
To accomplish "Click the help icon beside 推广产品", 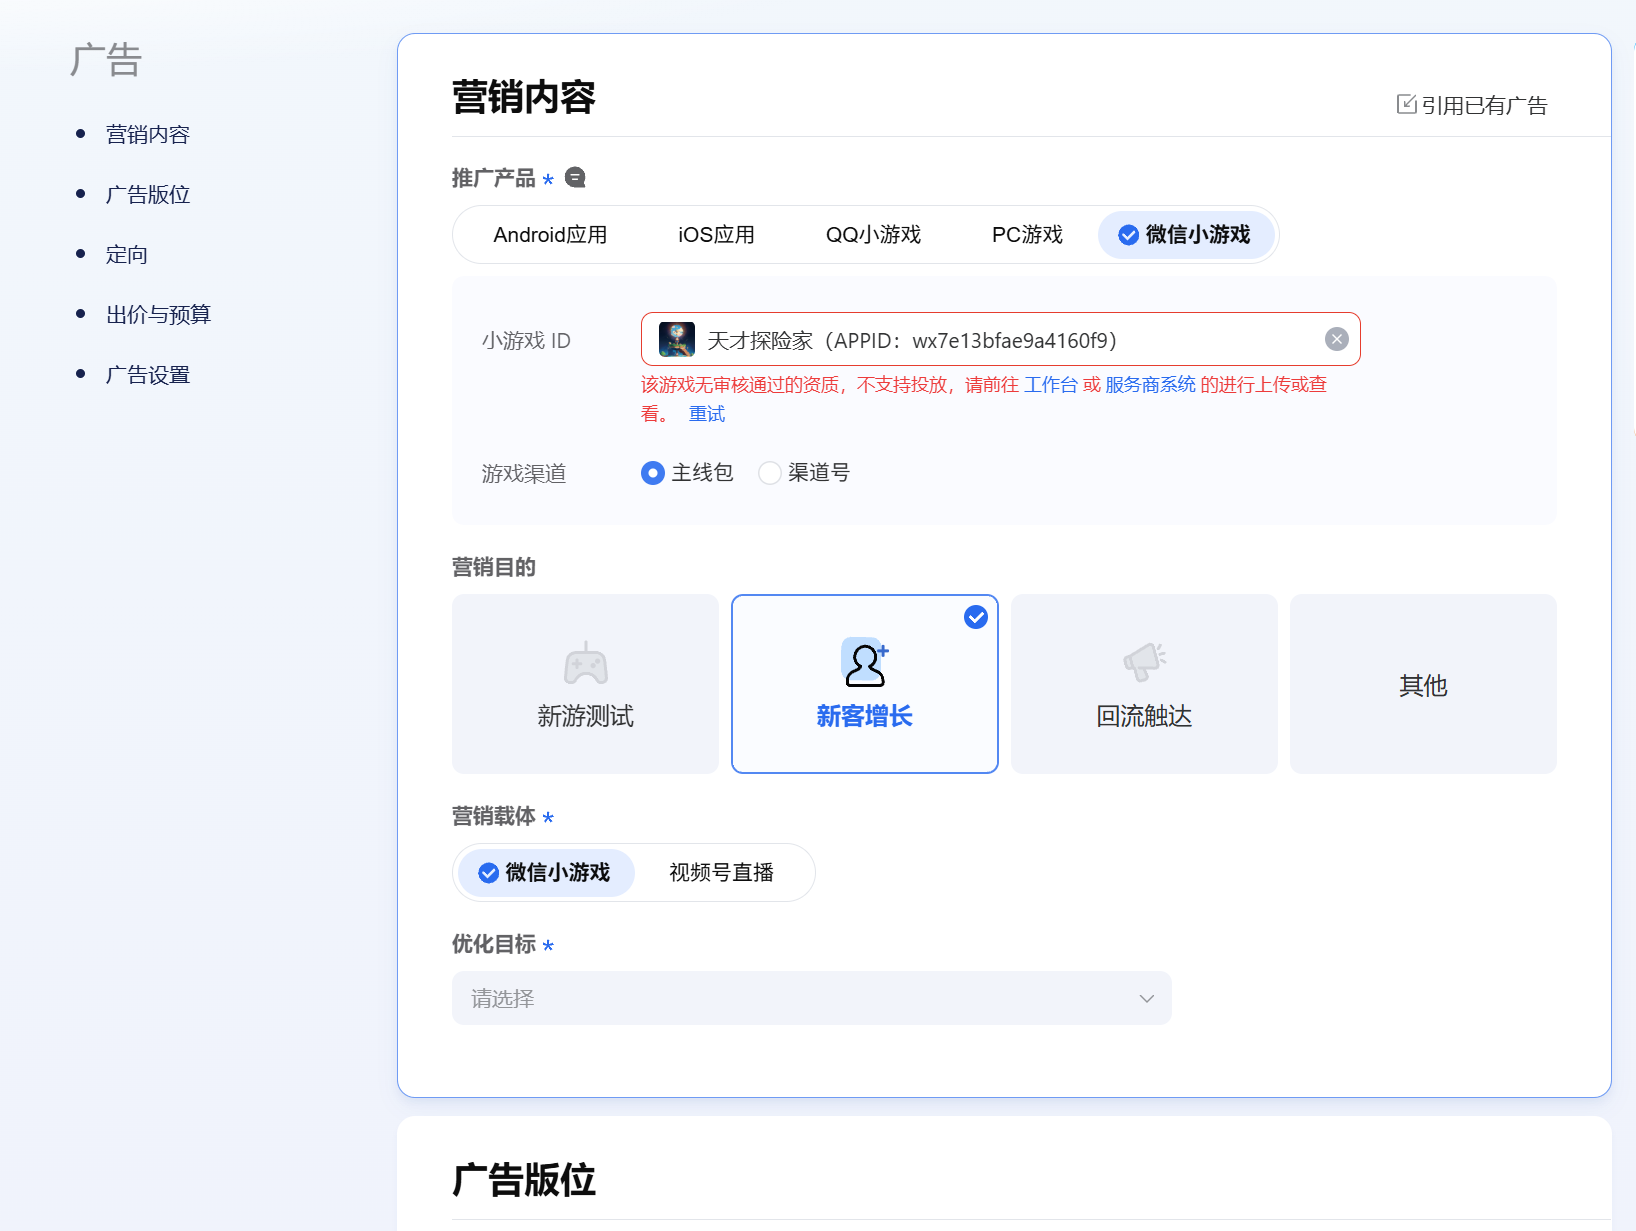I will pyautogui.click(x=575, y=177).
